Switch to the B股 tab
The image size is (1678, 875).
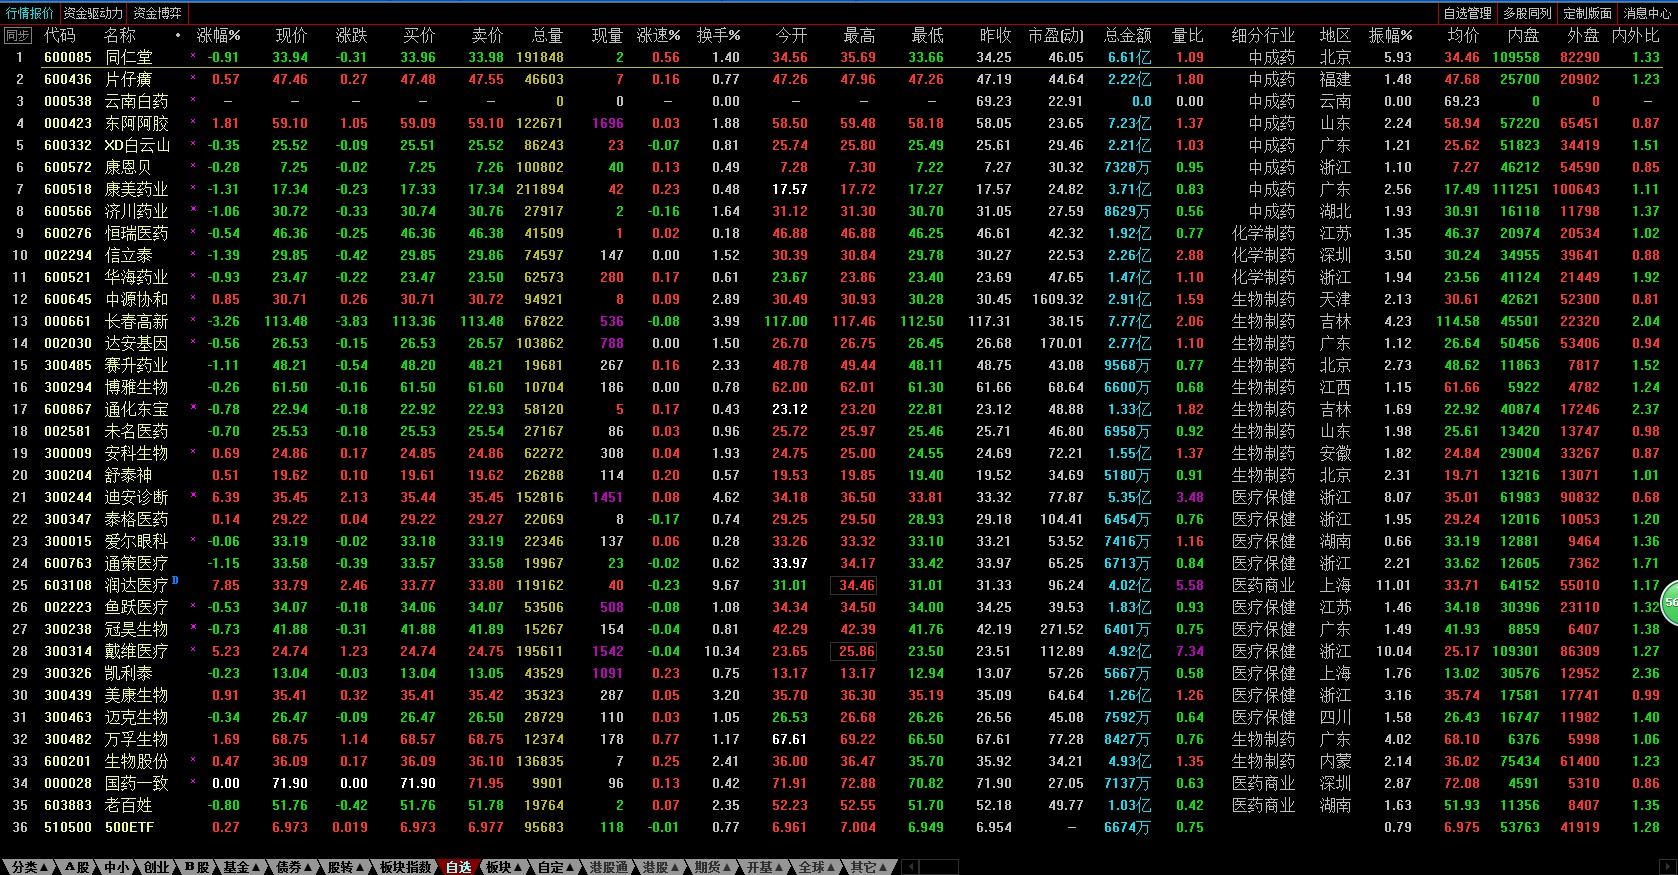pyautogui.click(x=196, y=867)
